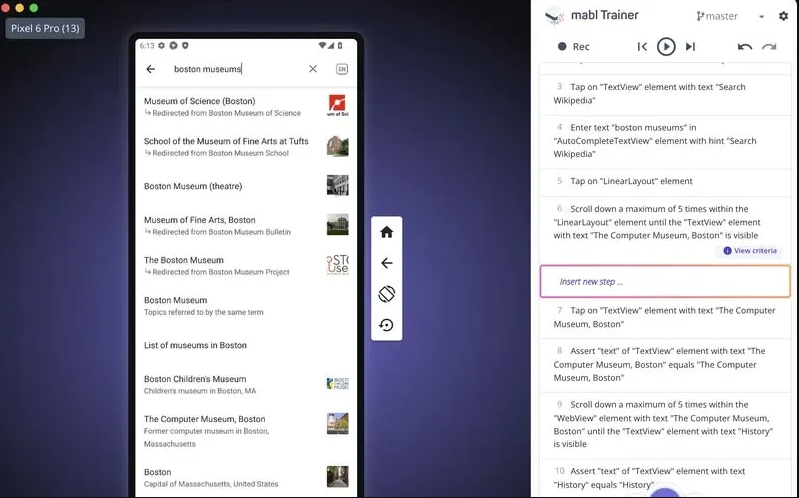Play the trainer steps

pyautogui.click(x=666, y=46)
